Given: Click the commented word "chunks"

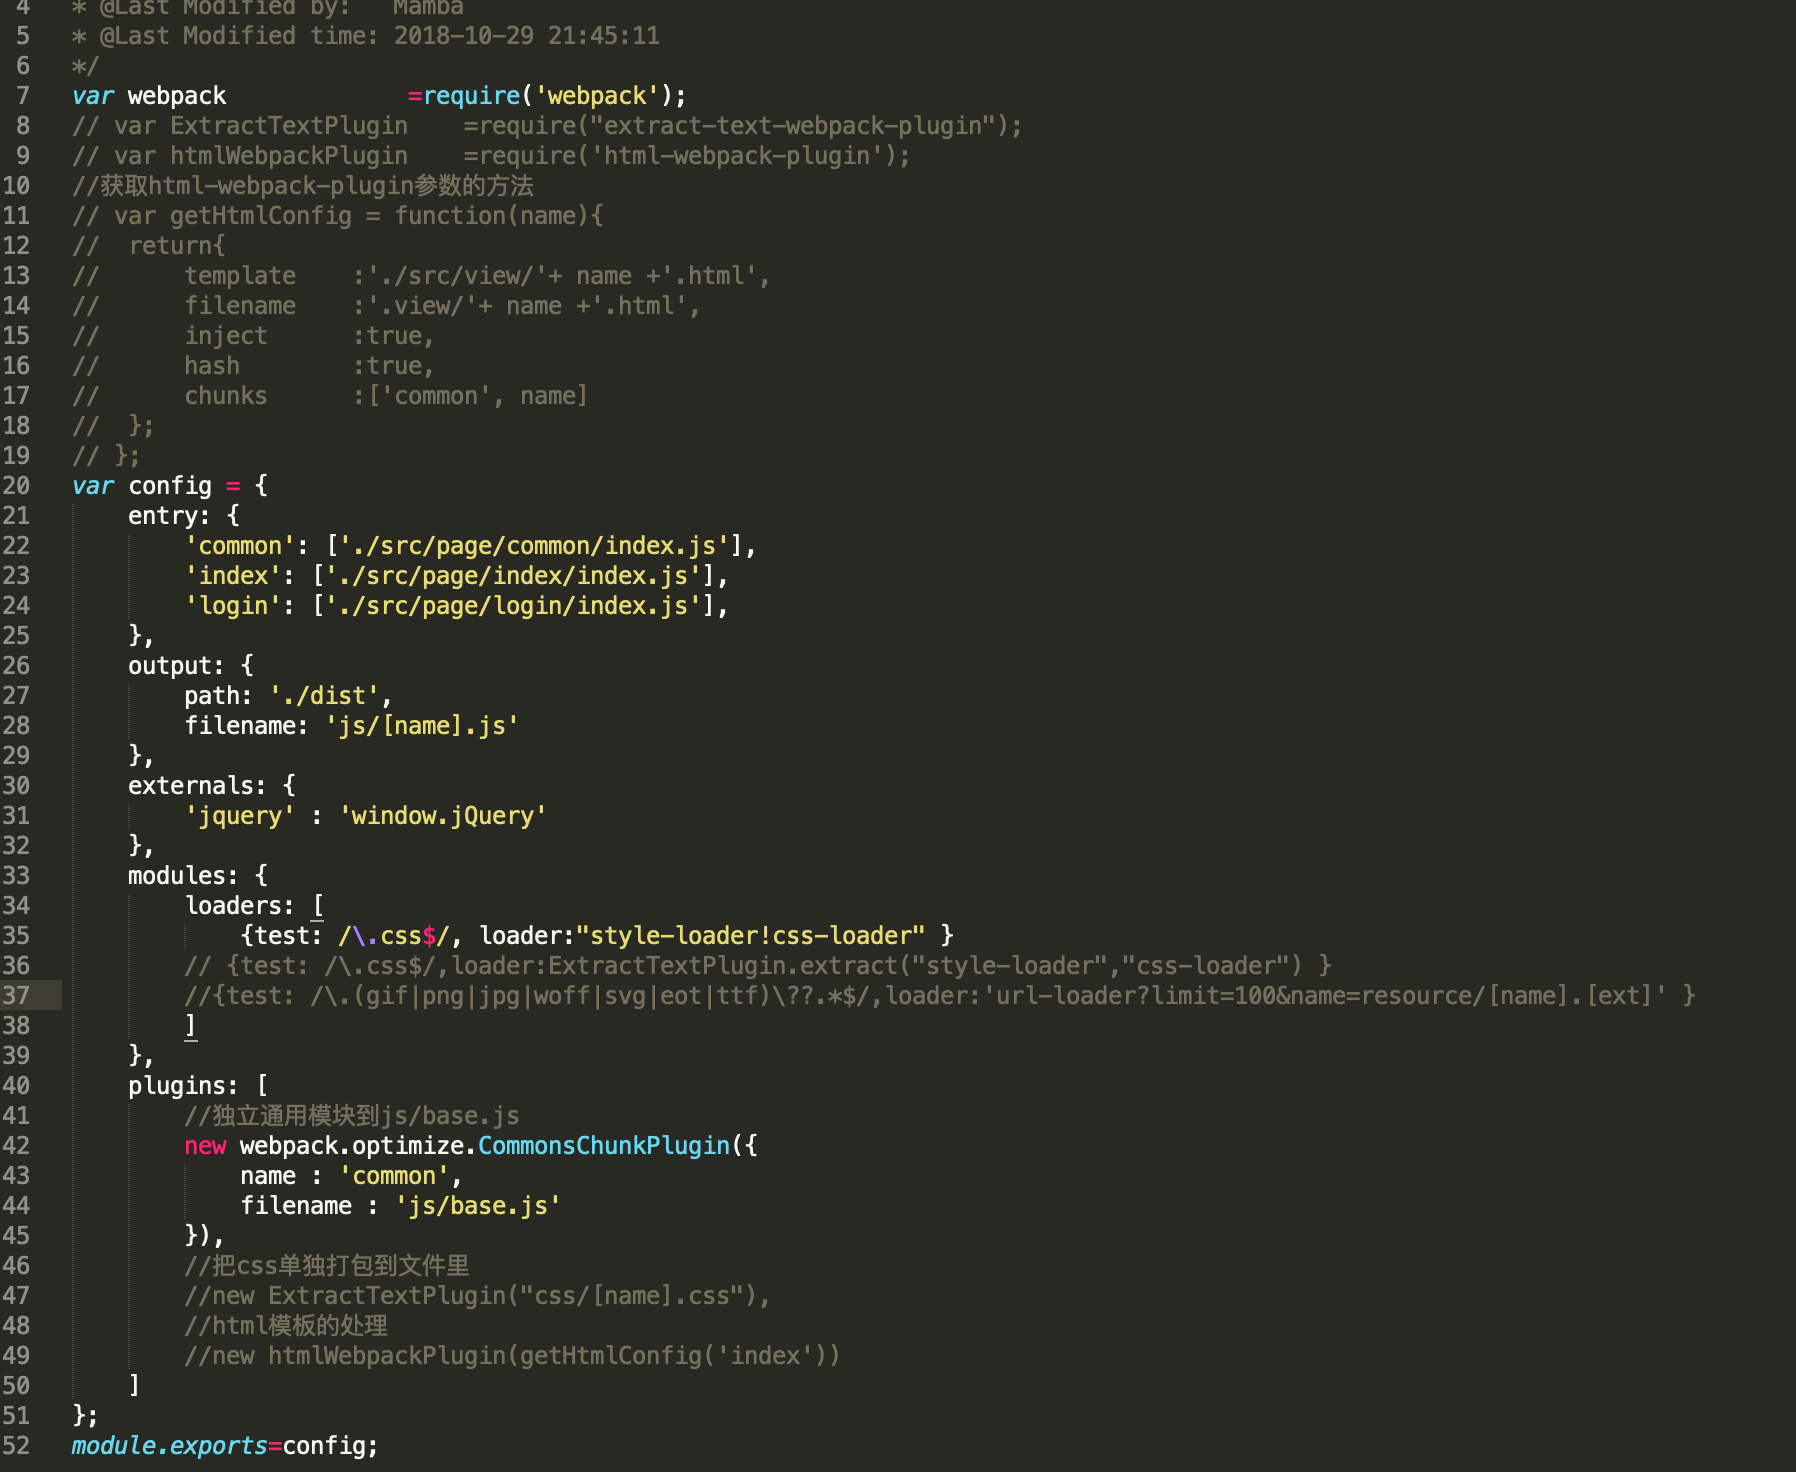Looking at the screenshot, I should point(226,396).
